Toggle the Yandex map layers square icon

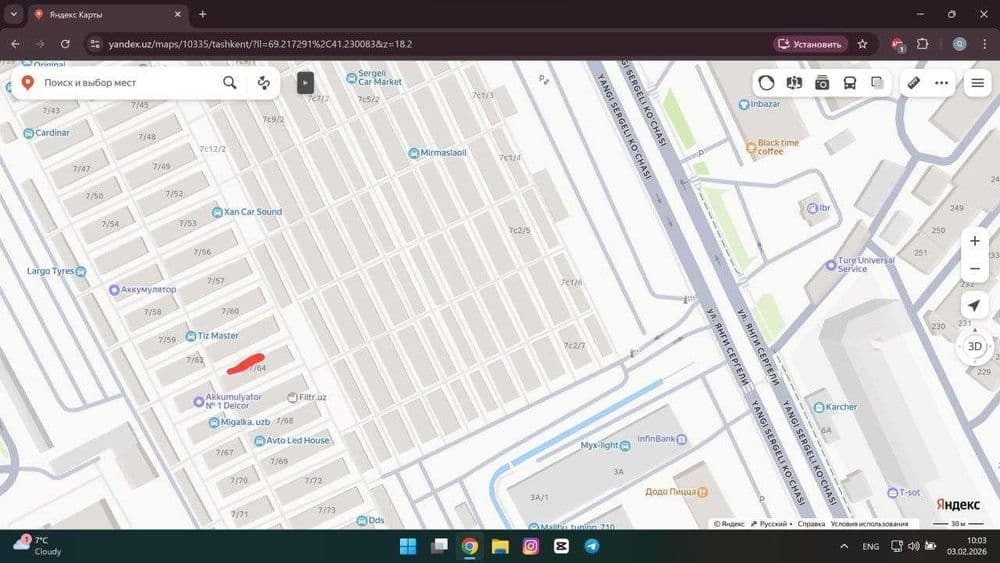(x=878, y=83)
